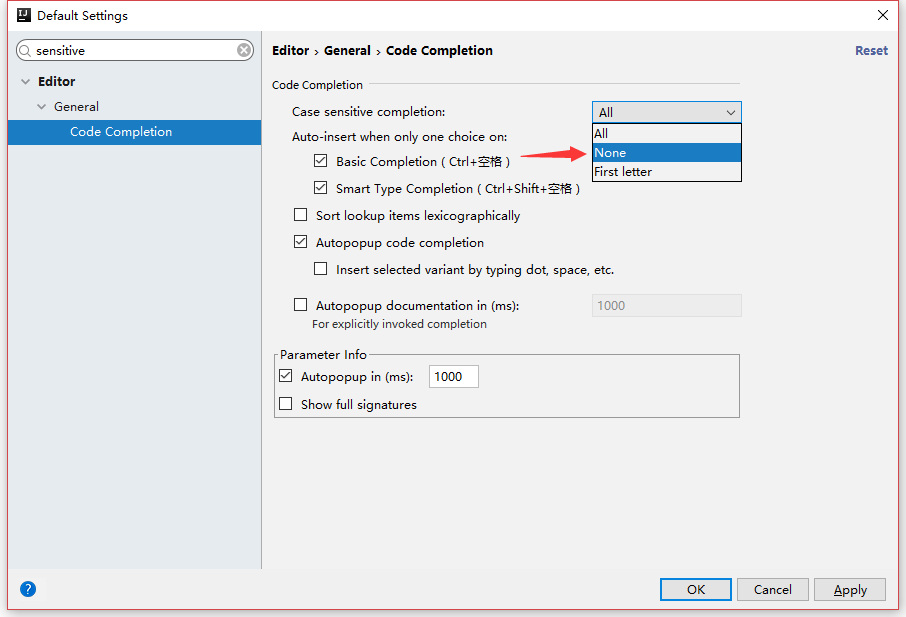Click the OK button
The height and width of the screenshot is (617, 906).
coord(696,589)
